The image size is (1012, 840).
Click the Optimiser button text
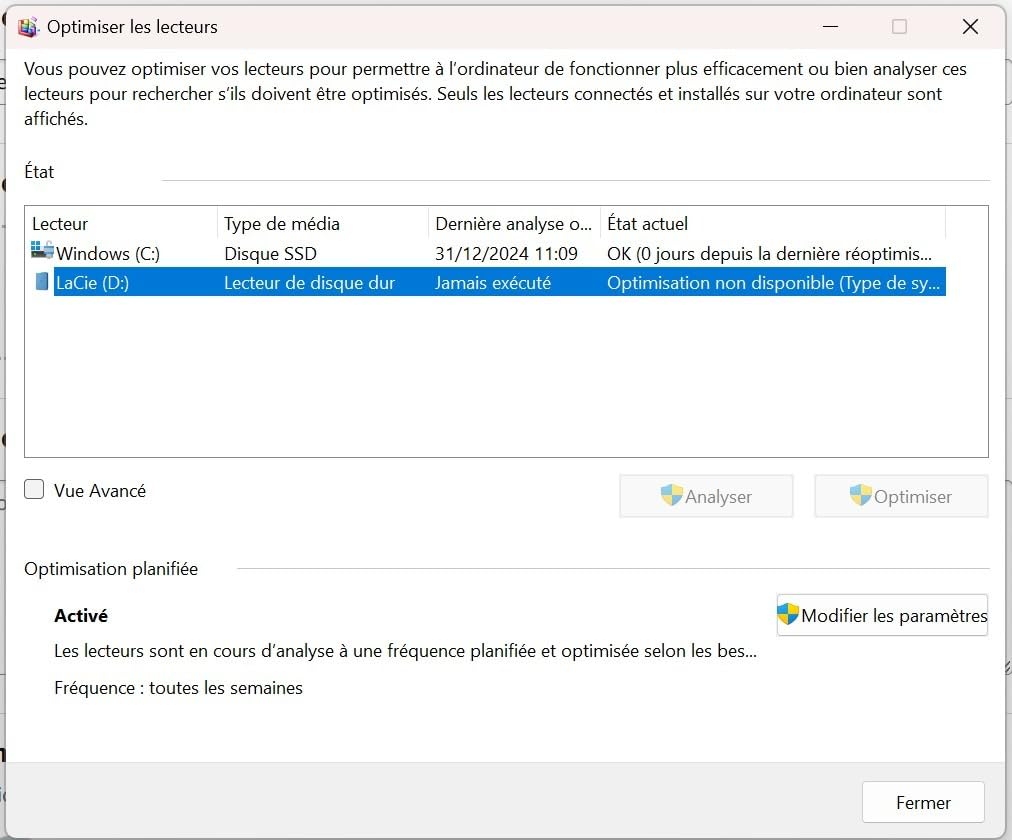coord(912,497)
